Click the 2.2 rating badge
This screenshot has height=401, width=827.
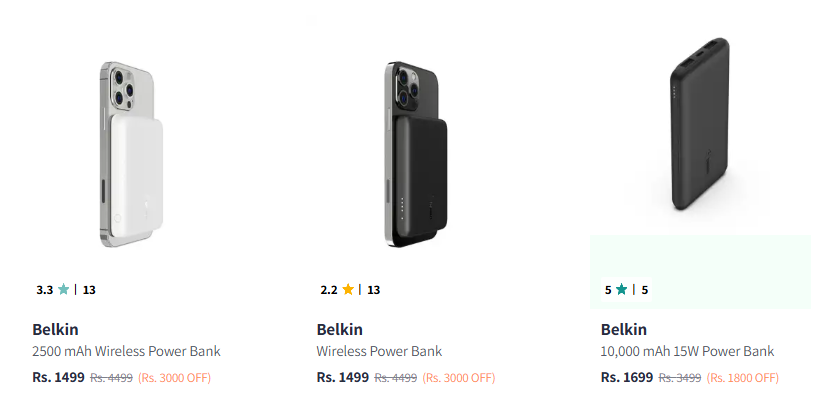point(350,290)
